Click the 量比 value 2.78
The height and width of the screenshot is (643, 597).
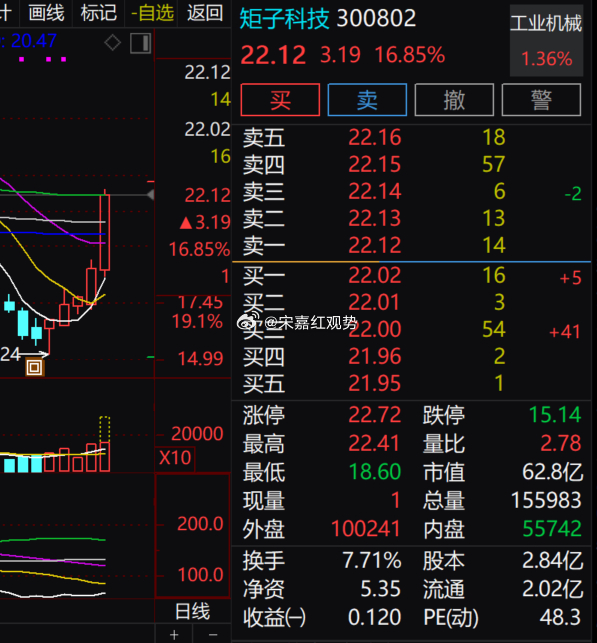[x=561, y=443]
